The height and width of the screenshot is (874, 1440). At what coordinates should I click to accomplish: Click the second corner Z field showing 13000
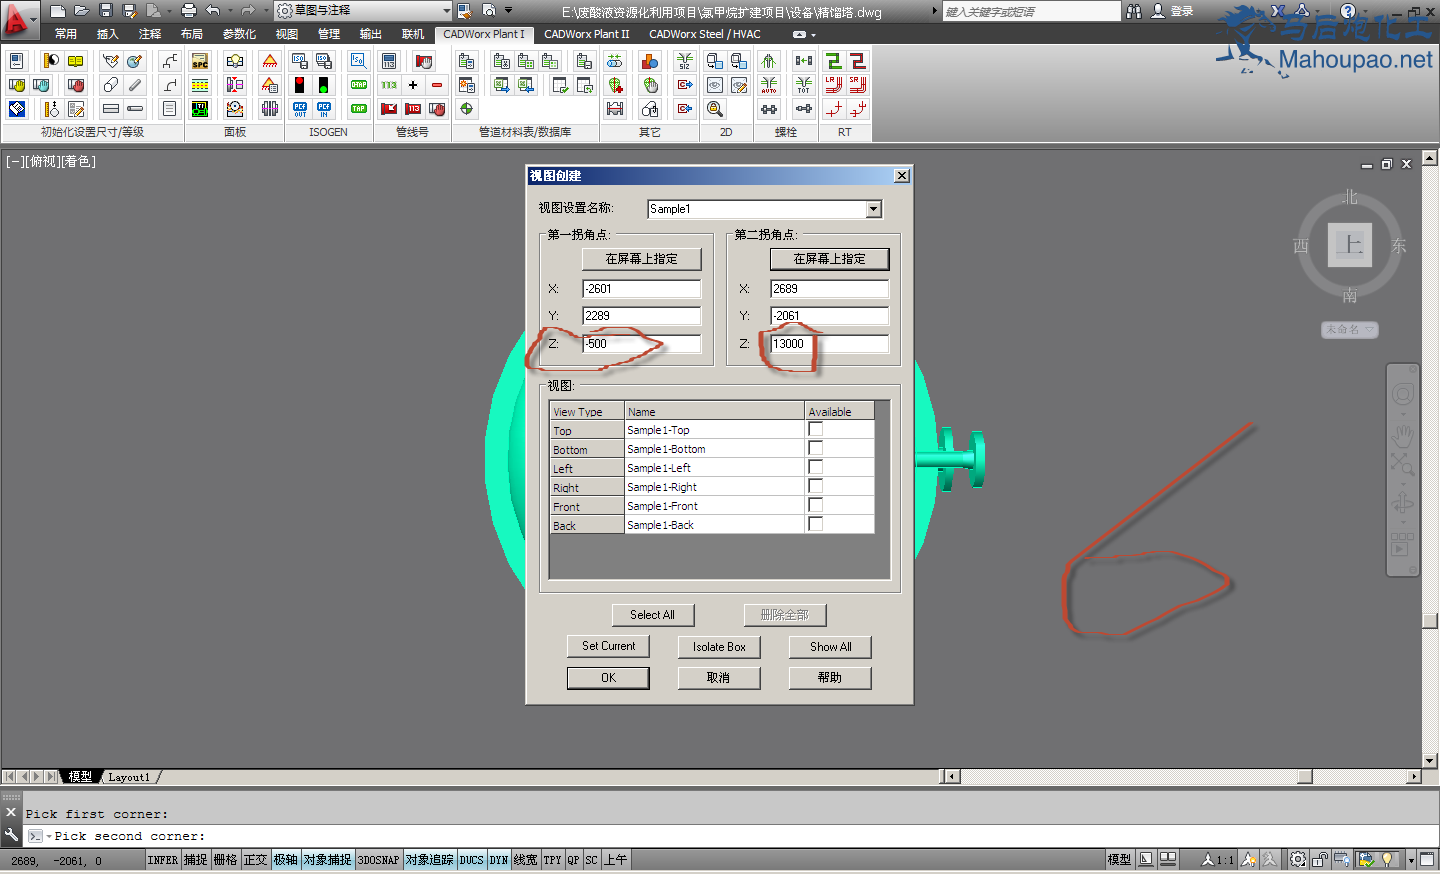829,343
